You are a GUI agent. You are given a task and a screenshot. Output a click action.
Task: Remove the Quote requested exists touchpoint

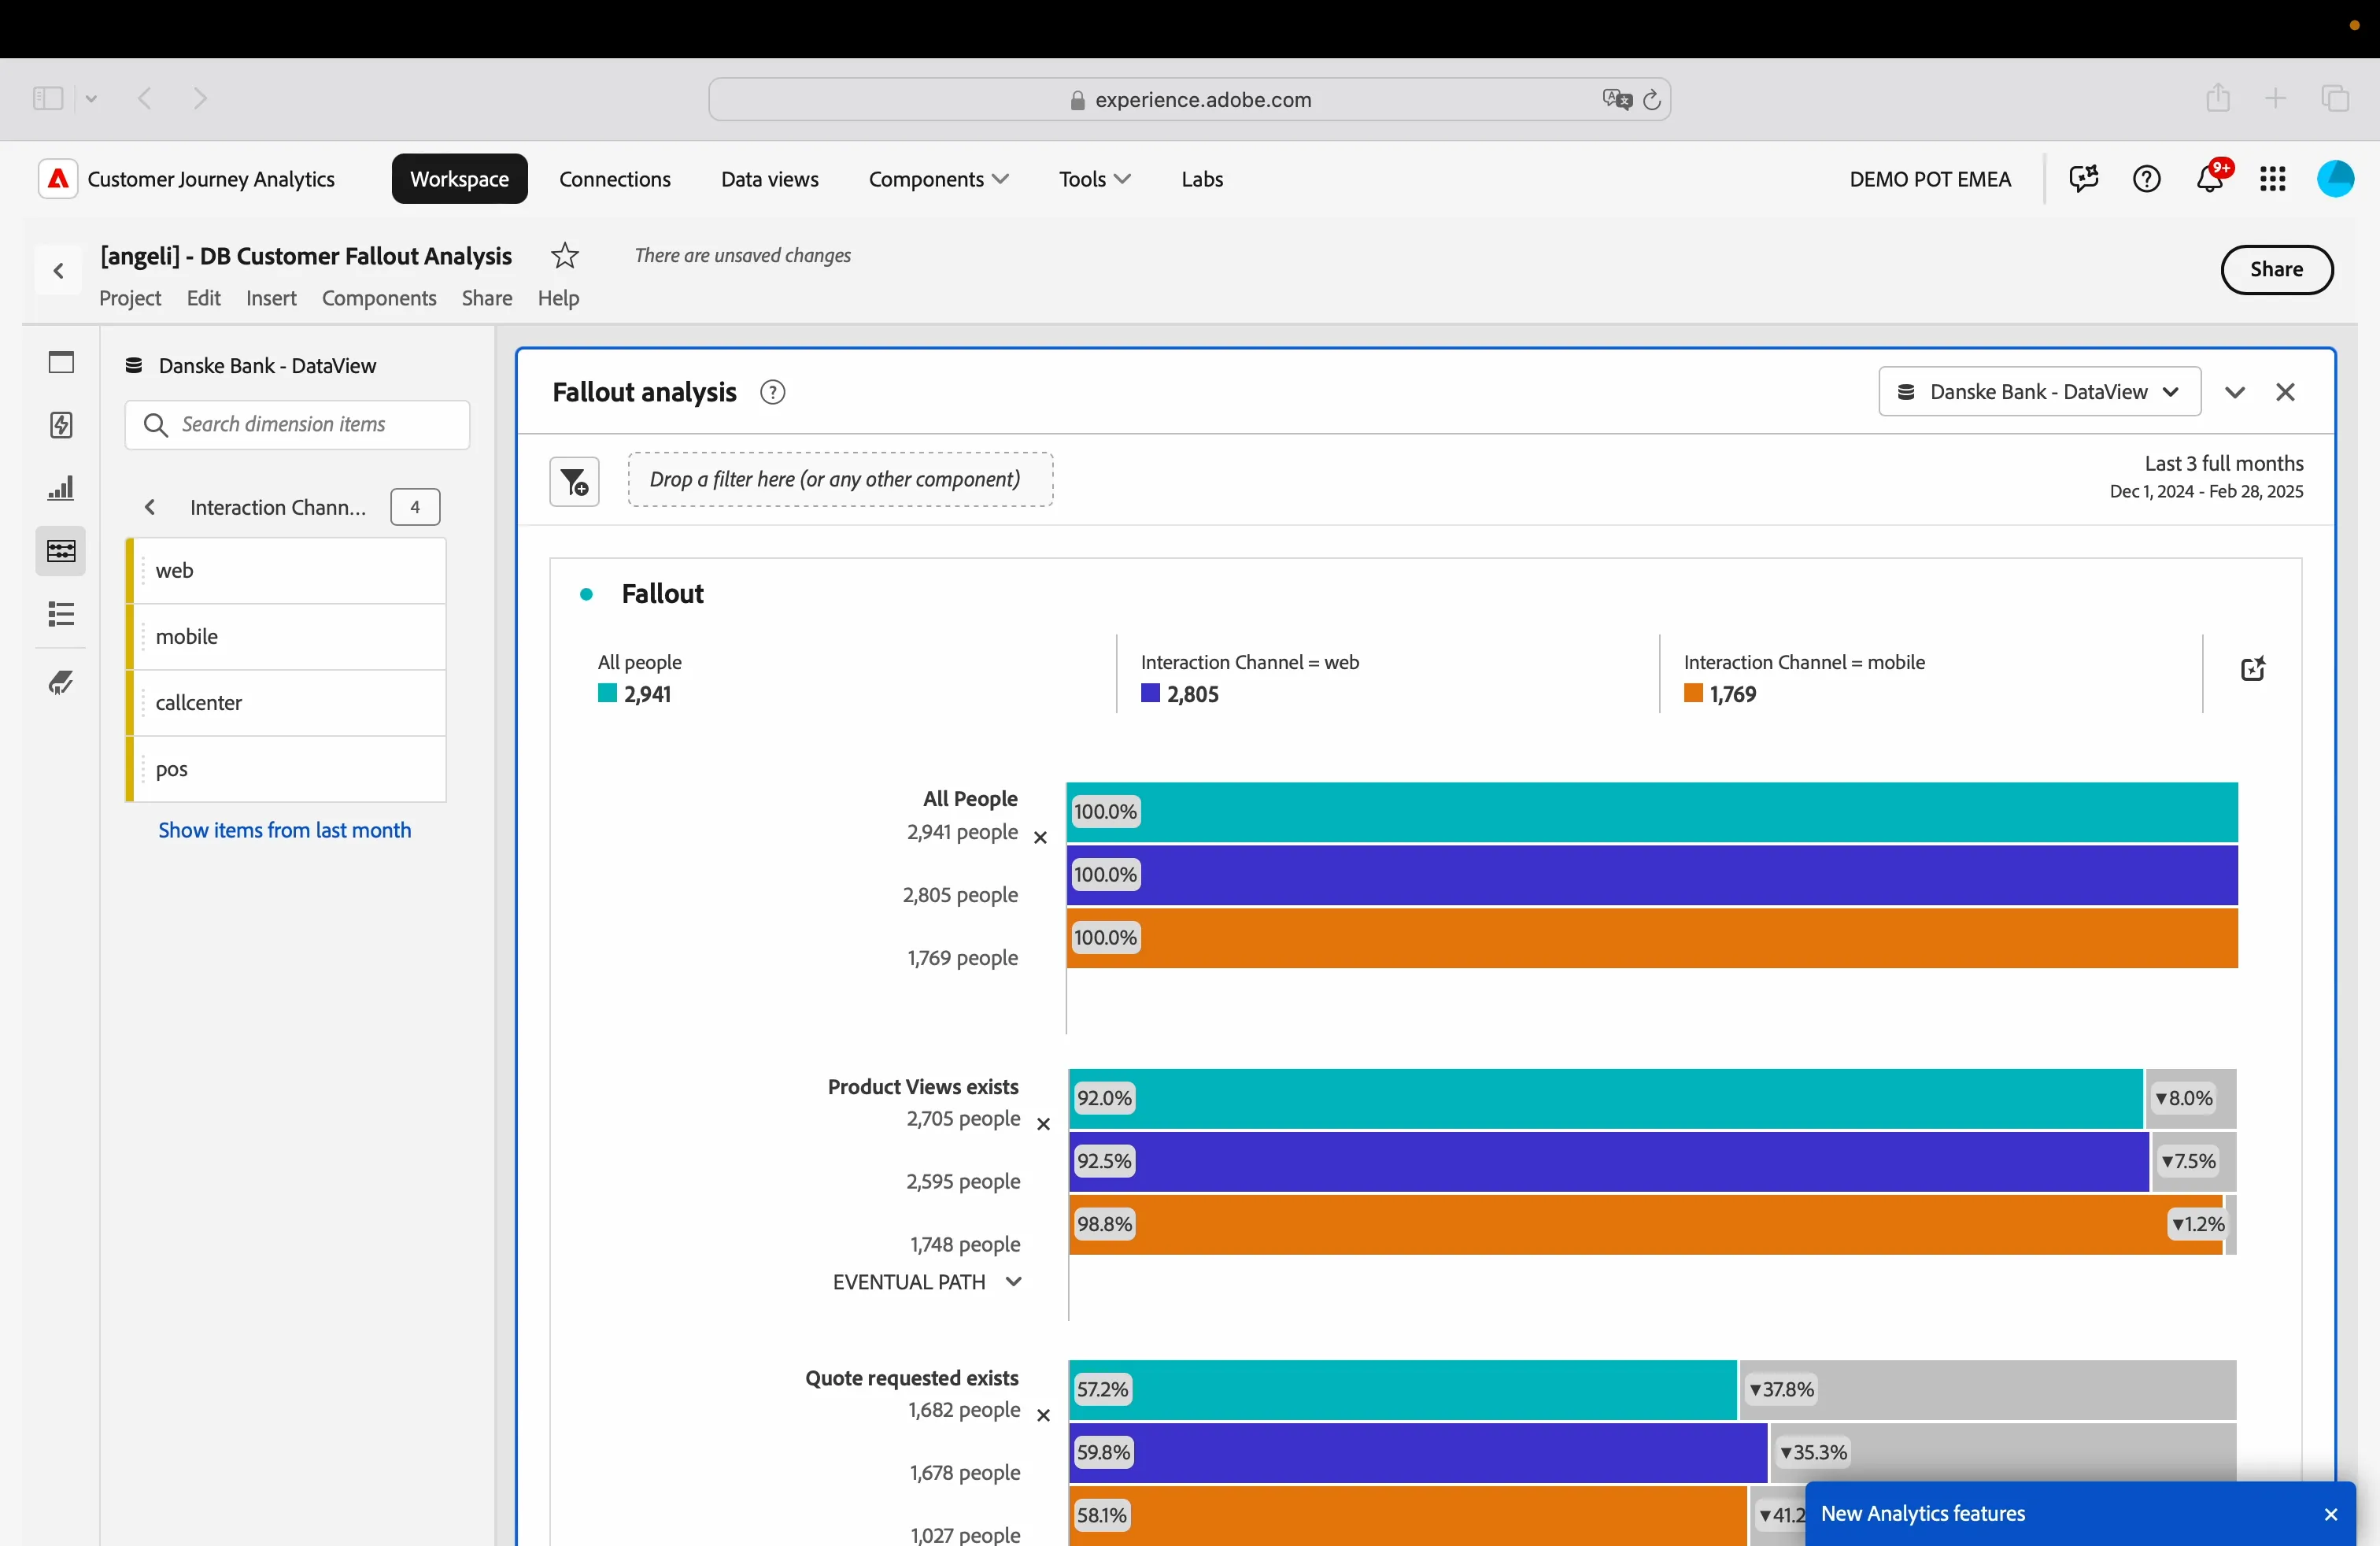(x=1043, y=1416)
